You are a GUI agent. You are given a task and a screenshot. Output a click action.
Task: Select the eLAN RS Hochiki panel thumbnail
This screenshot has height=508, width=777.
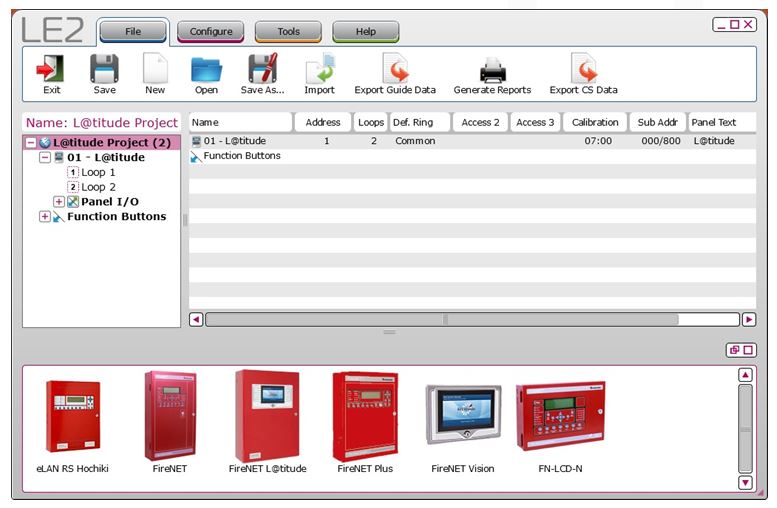point(72,416)
